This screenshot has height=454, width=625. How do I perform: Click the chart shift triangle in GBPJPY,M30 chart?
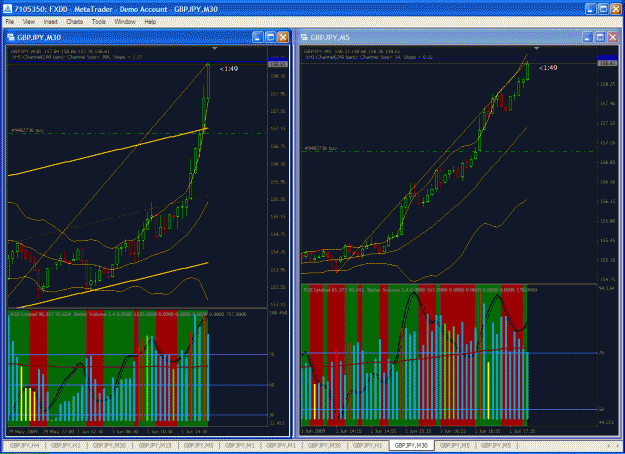coord(214,49)
